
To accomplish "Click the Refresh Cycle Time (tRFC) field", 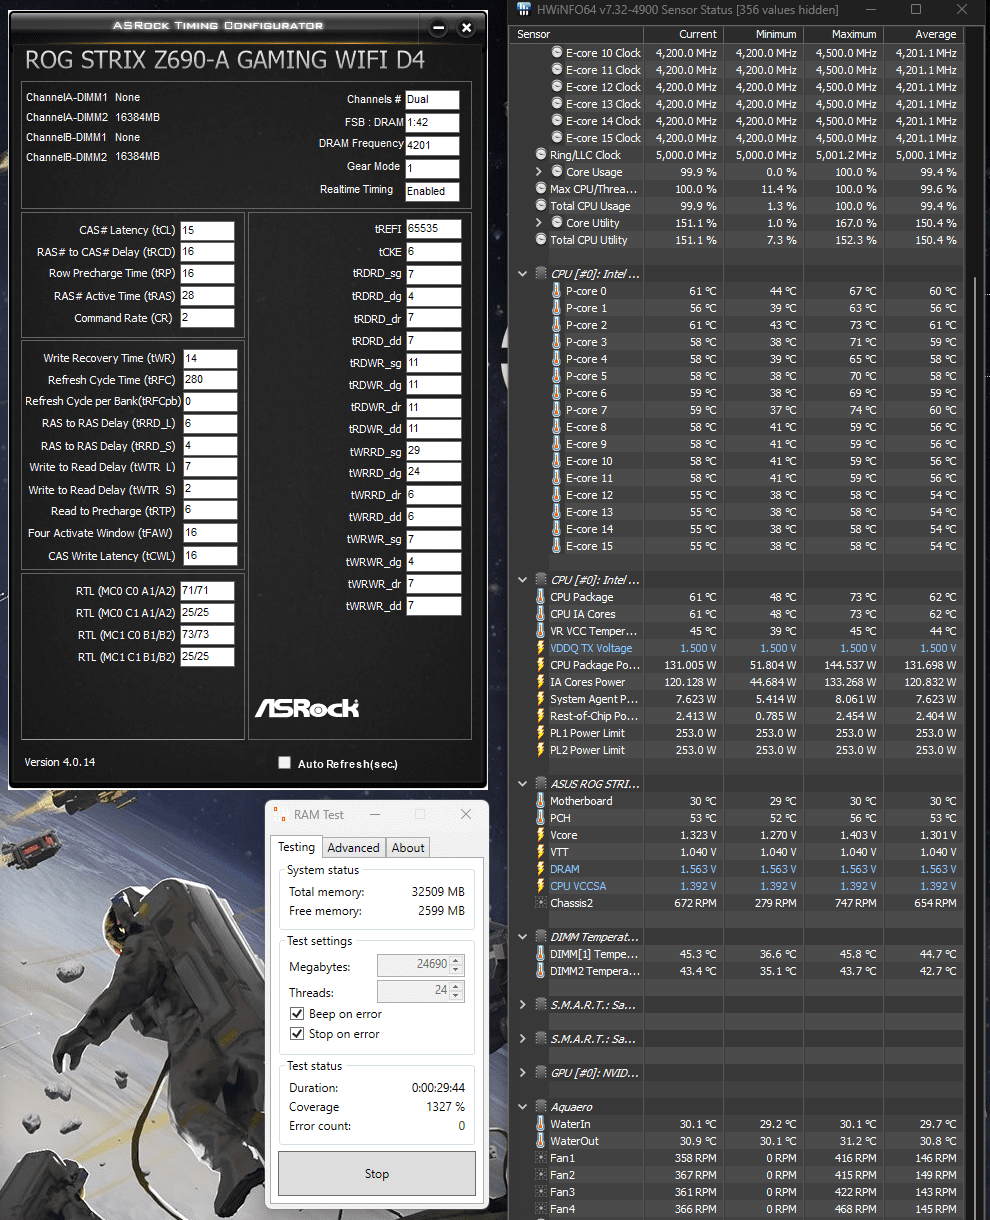I will [209, 380].
